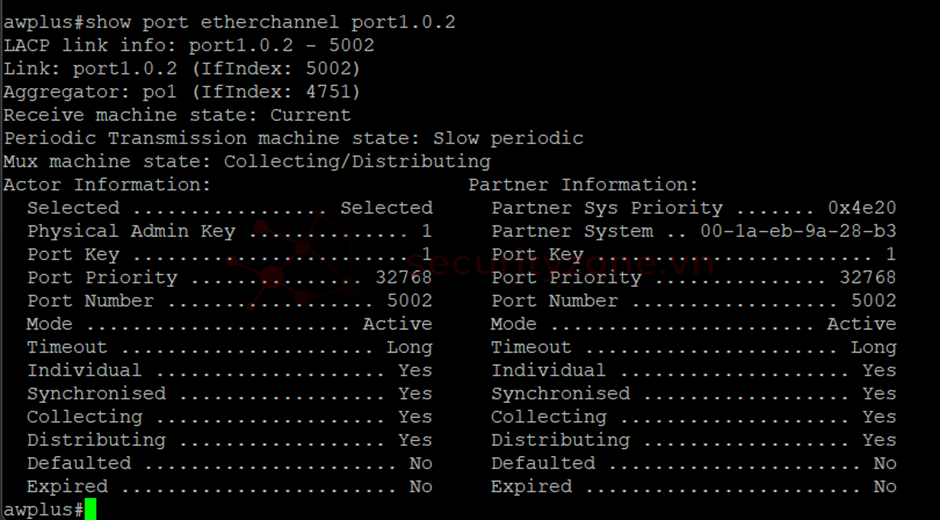Click the green cursor at awplus prompt
Viewport: 940px width, 520px height.
pos(91,509)
